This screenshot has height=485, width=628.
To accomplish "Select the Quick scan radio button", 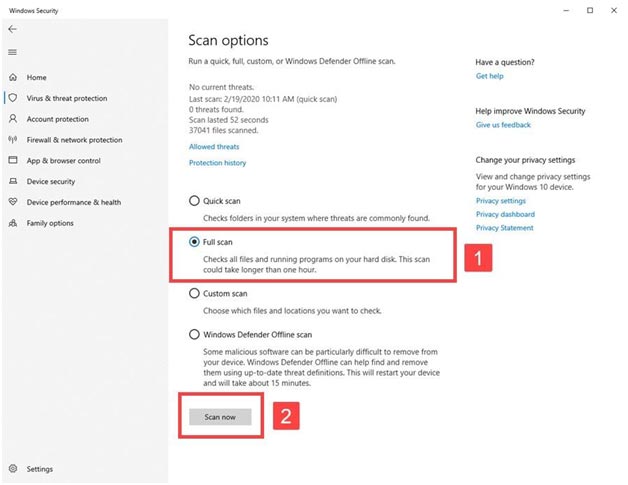I will click(194, 201).
